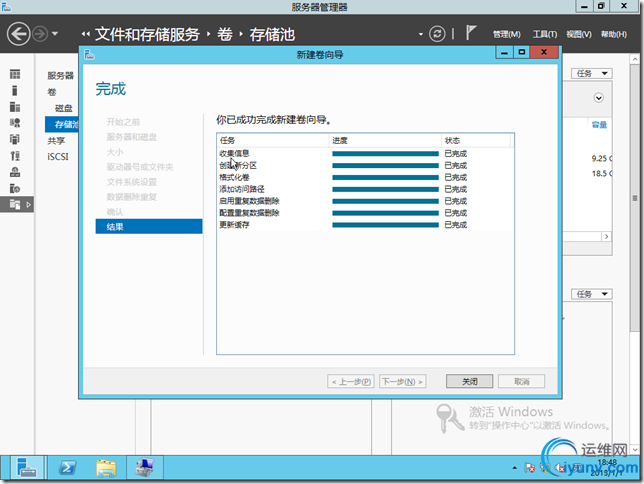Click the 格式化卷 progress bar

pyautogui.click(x=385, y=177)
